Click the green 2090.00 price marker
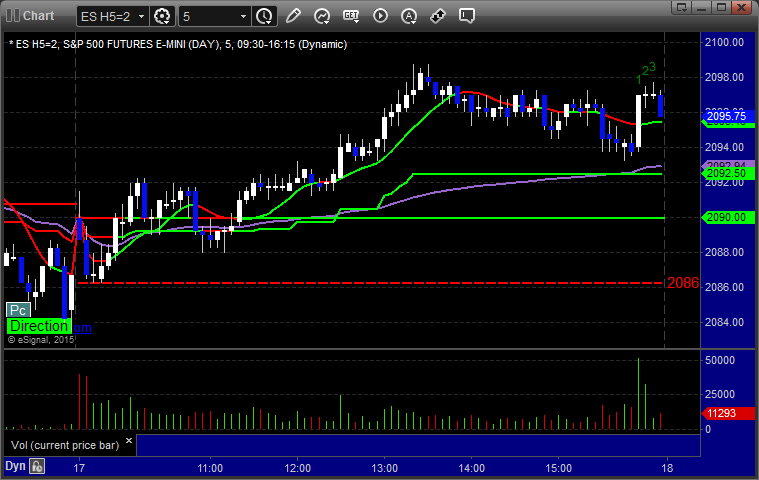759x480 pixels. pos(727,217)
